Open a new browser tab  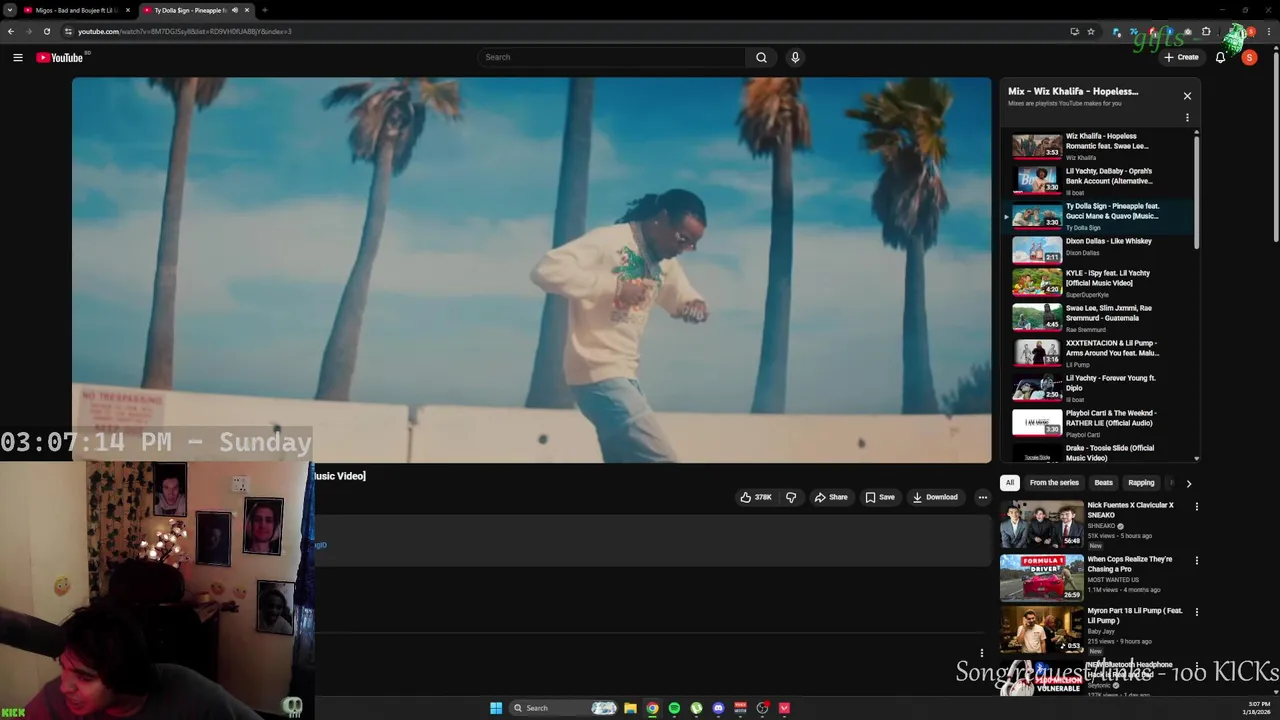click(x=264, y=10)
